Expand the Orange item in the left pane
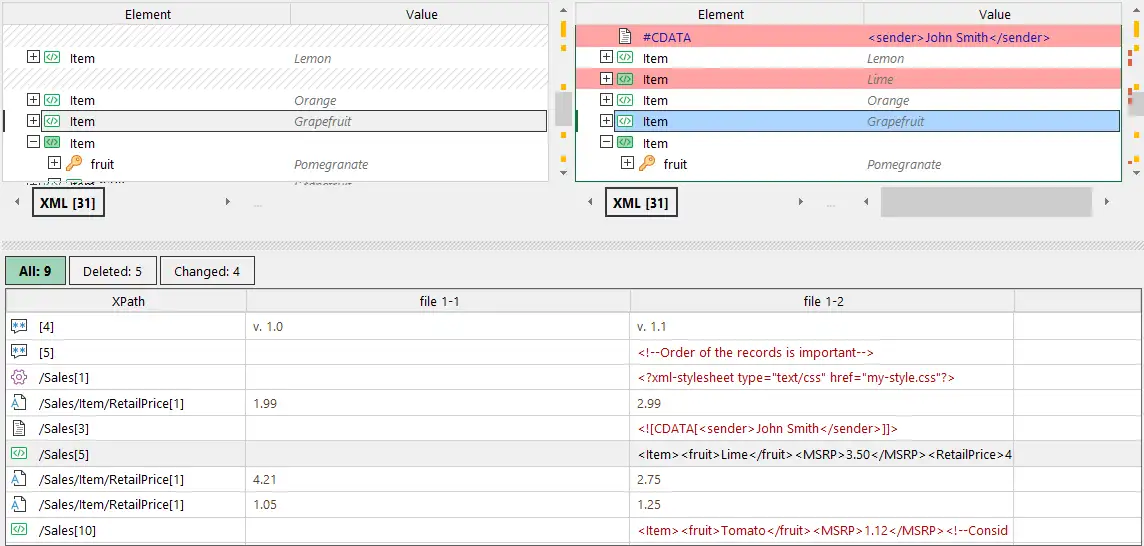 click(33, 99)
